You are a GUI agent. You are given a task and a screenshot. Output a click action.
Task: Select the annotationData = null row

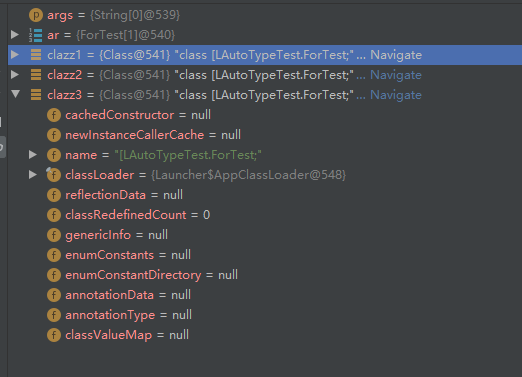(265, 295)
